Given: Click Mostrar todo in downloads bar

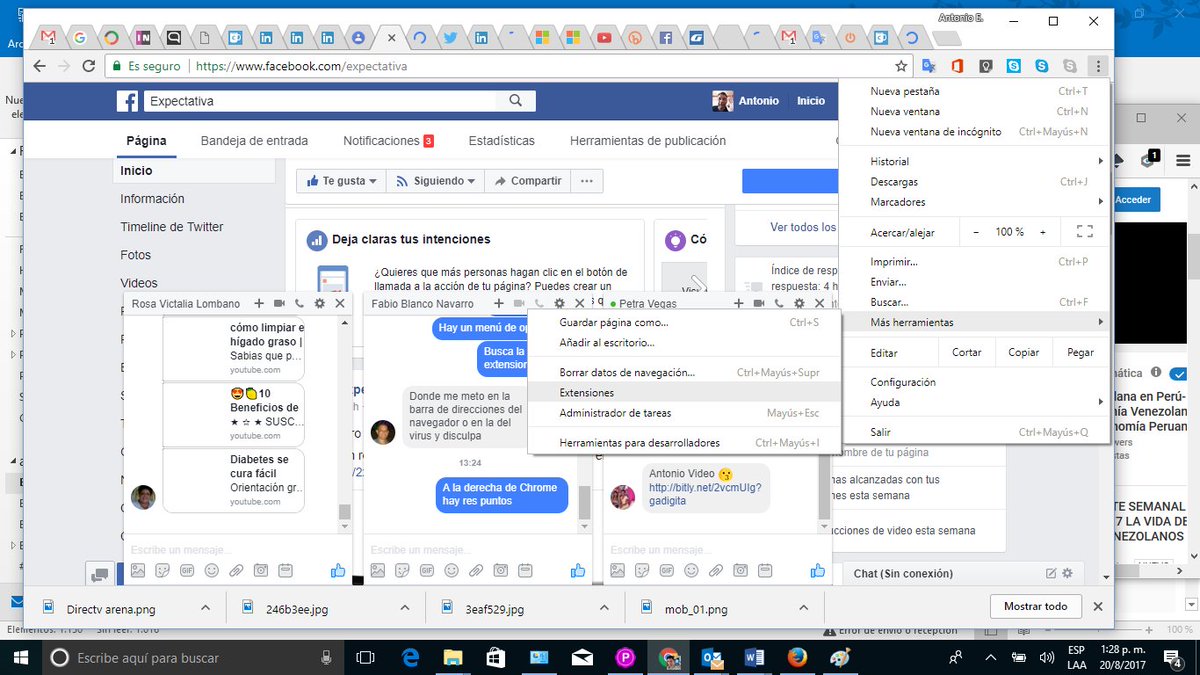Looking at the screenshot, I should [1035, 606].
